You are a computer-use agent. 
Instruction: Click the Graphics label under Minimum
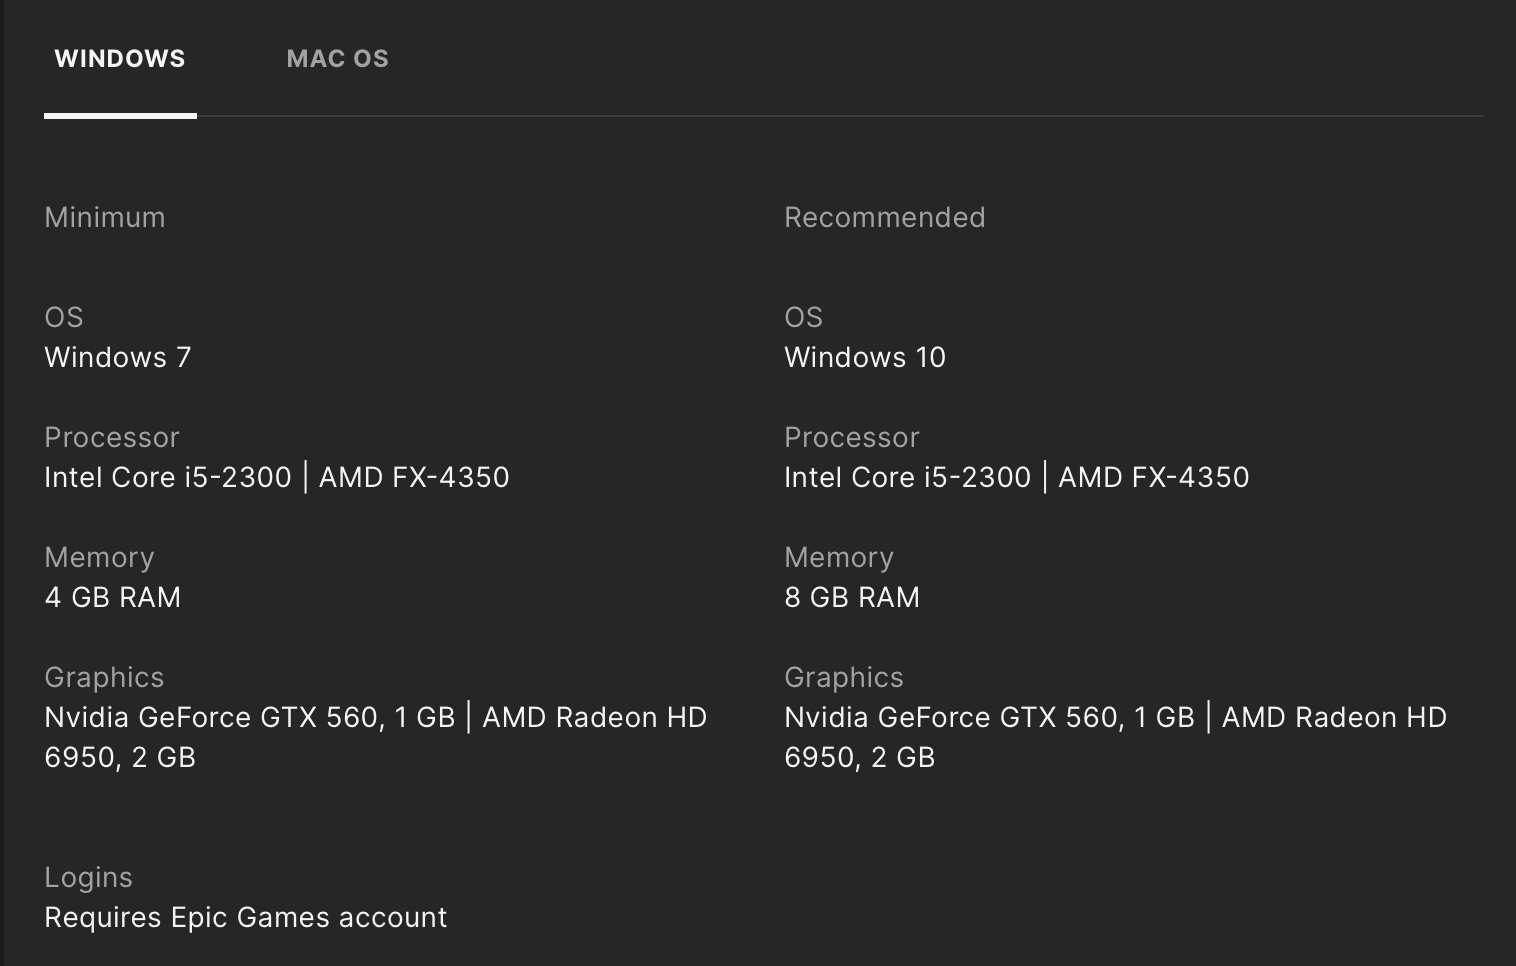click(104, 678)
